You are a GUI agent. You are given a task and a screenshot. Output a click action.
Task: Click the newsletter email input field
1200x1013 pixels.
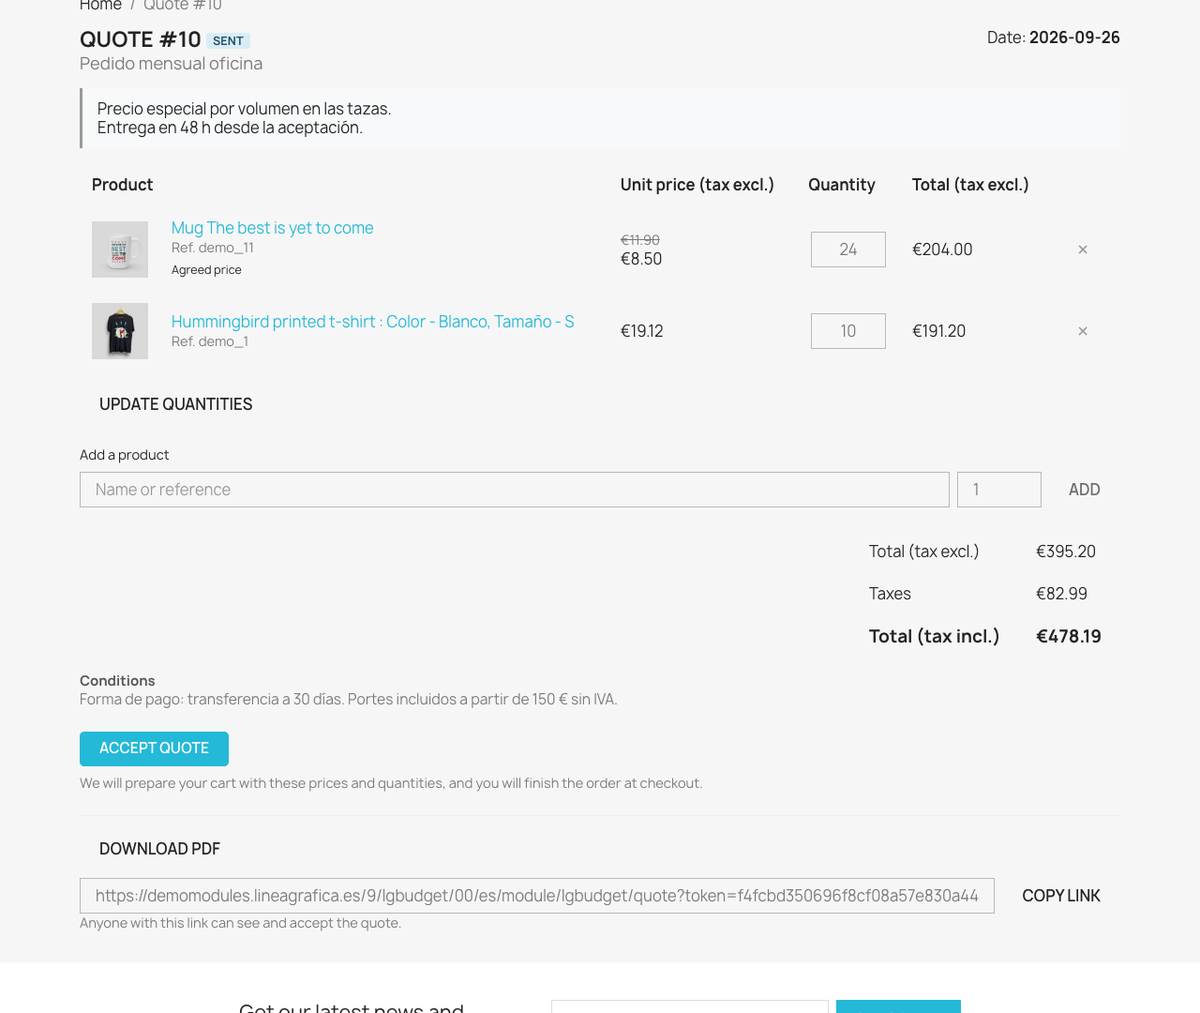pos(690,1006)
